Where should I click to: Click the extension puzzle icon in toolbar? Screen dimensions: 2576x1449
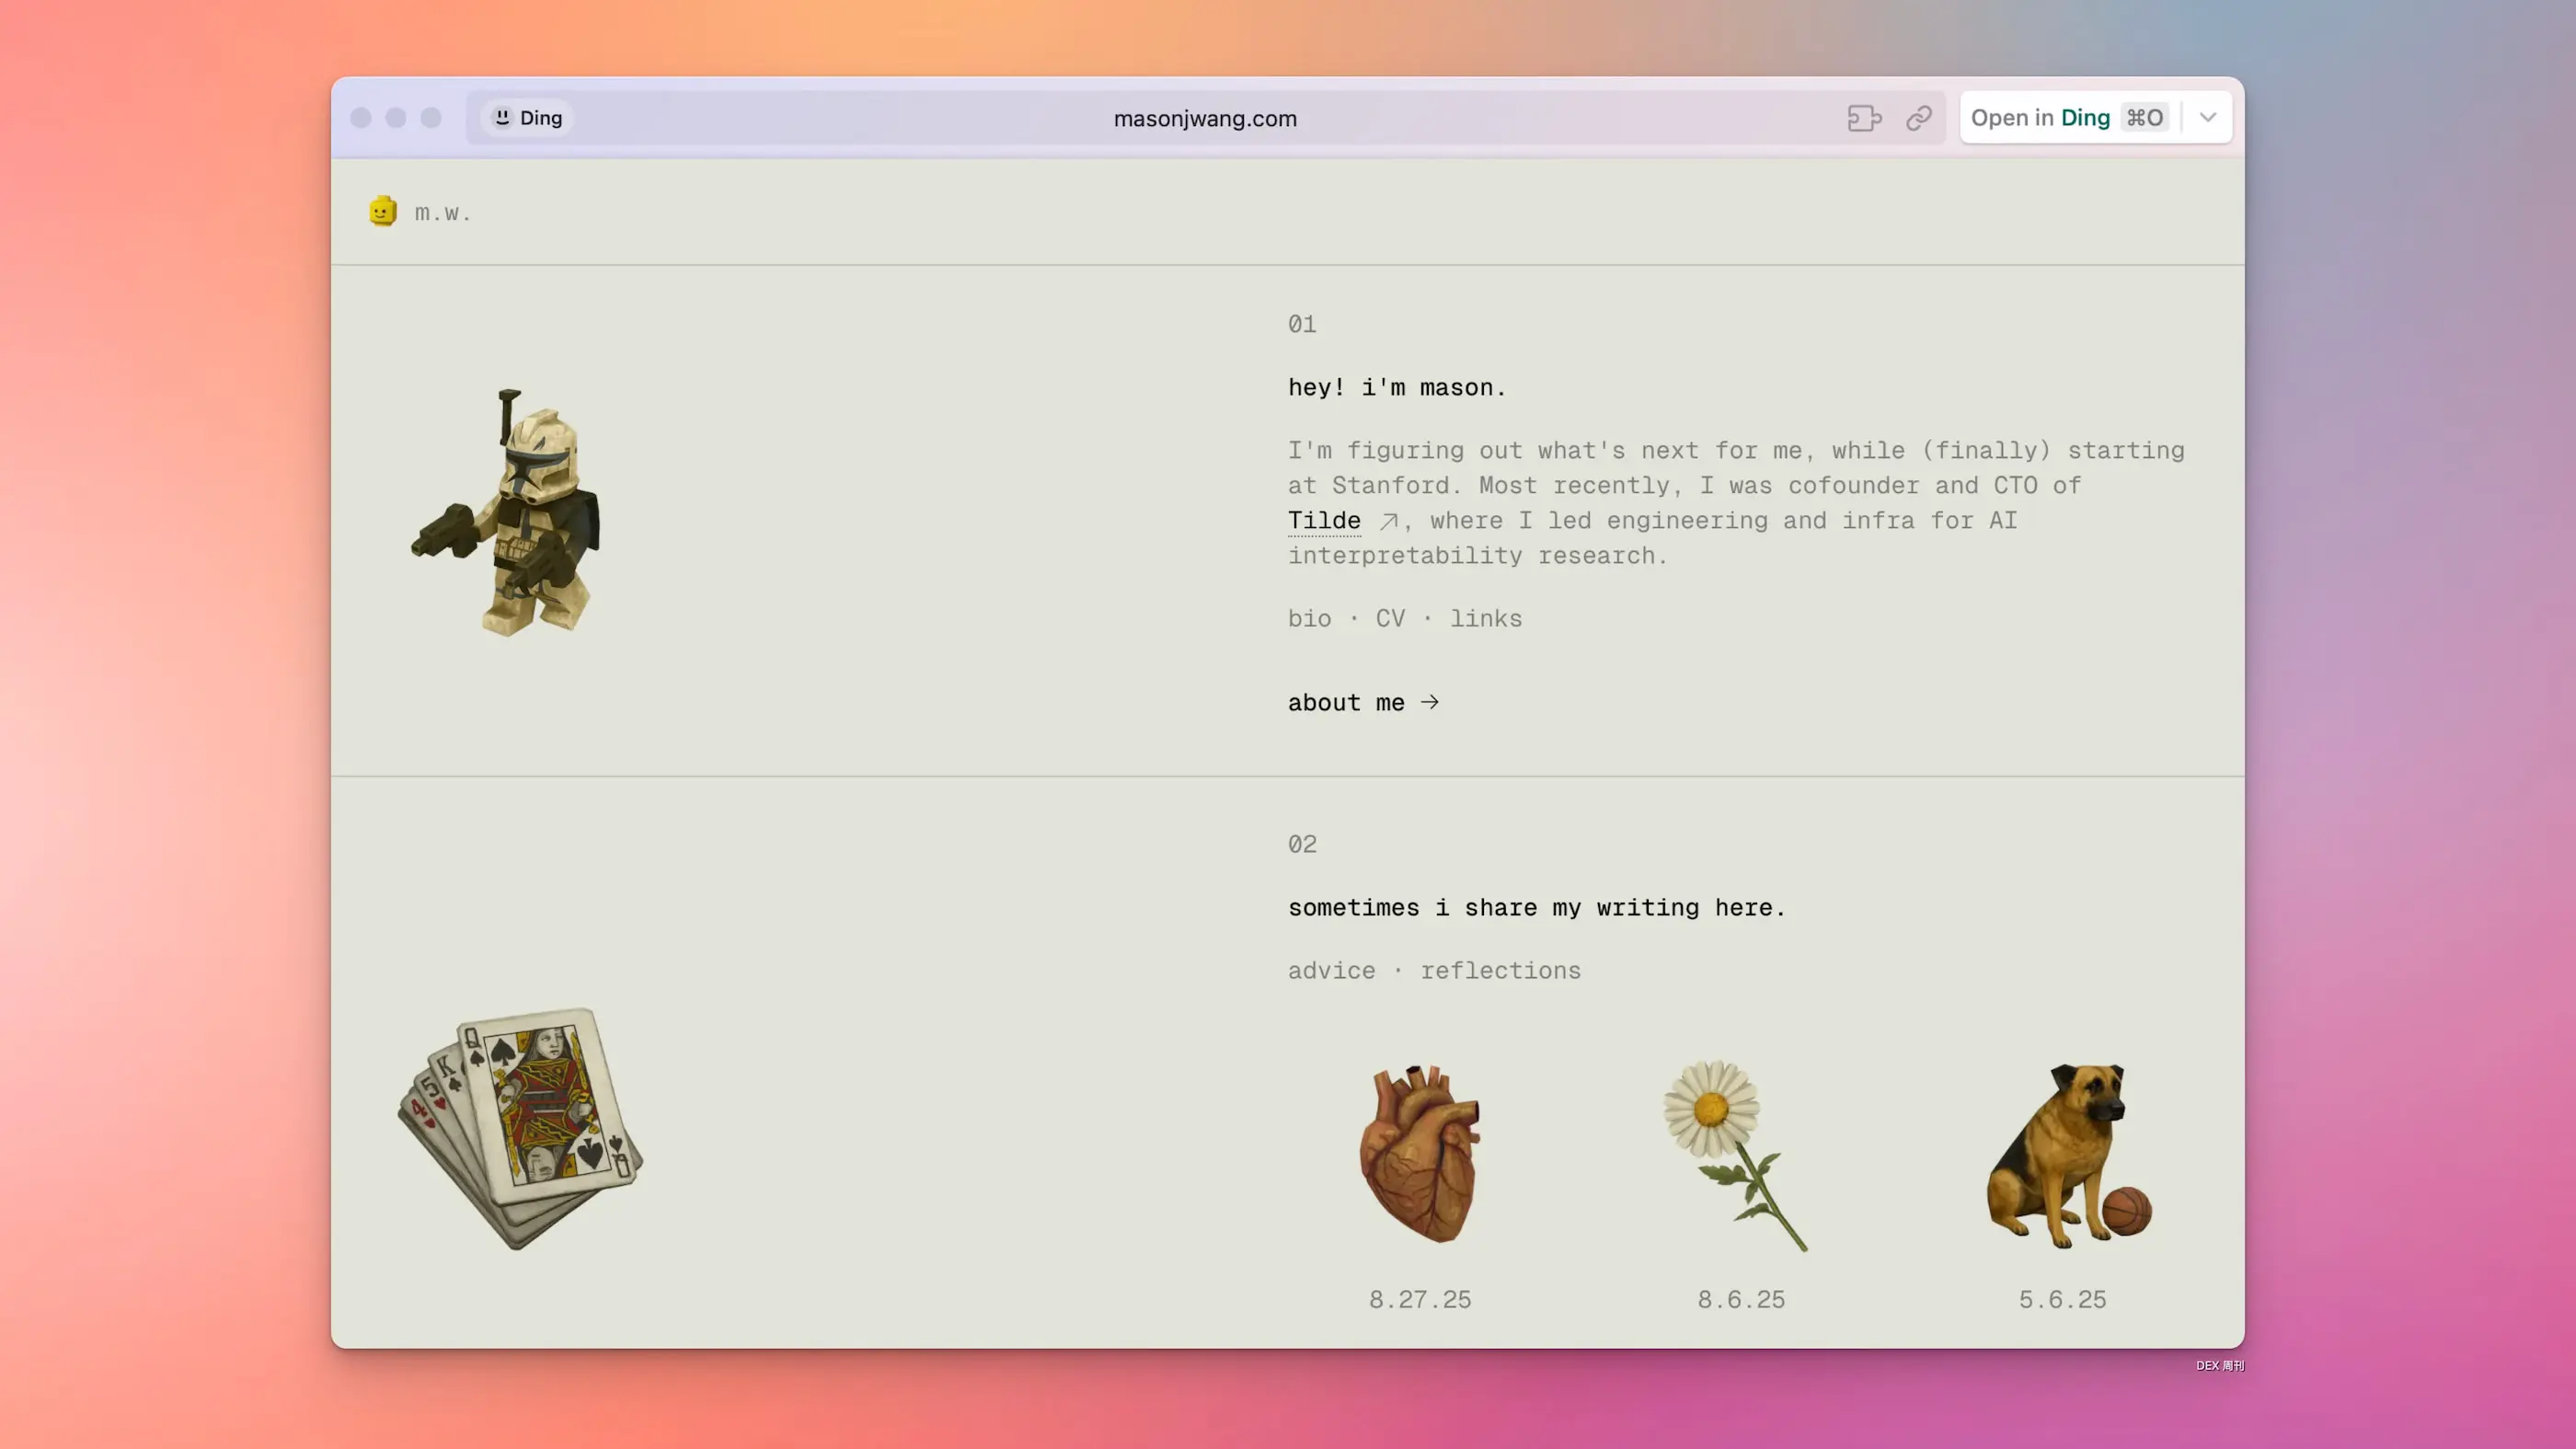coord(1863,118)
